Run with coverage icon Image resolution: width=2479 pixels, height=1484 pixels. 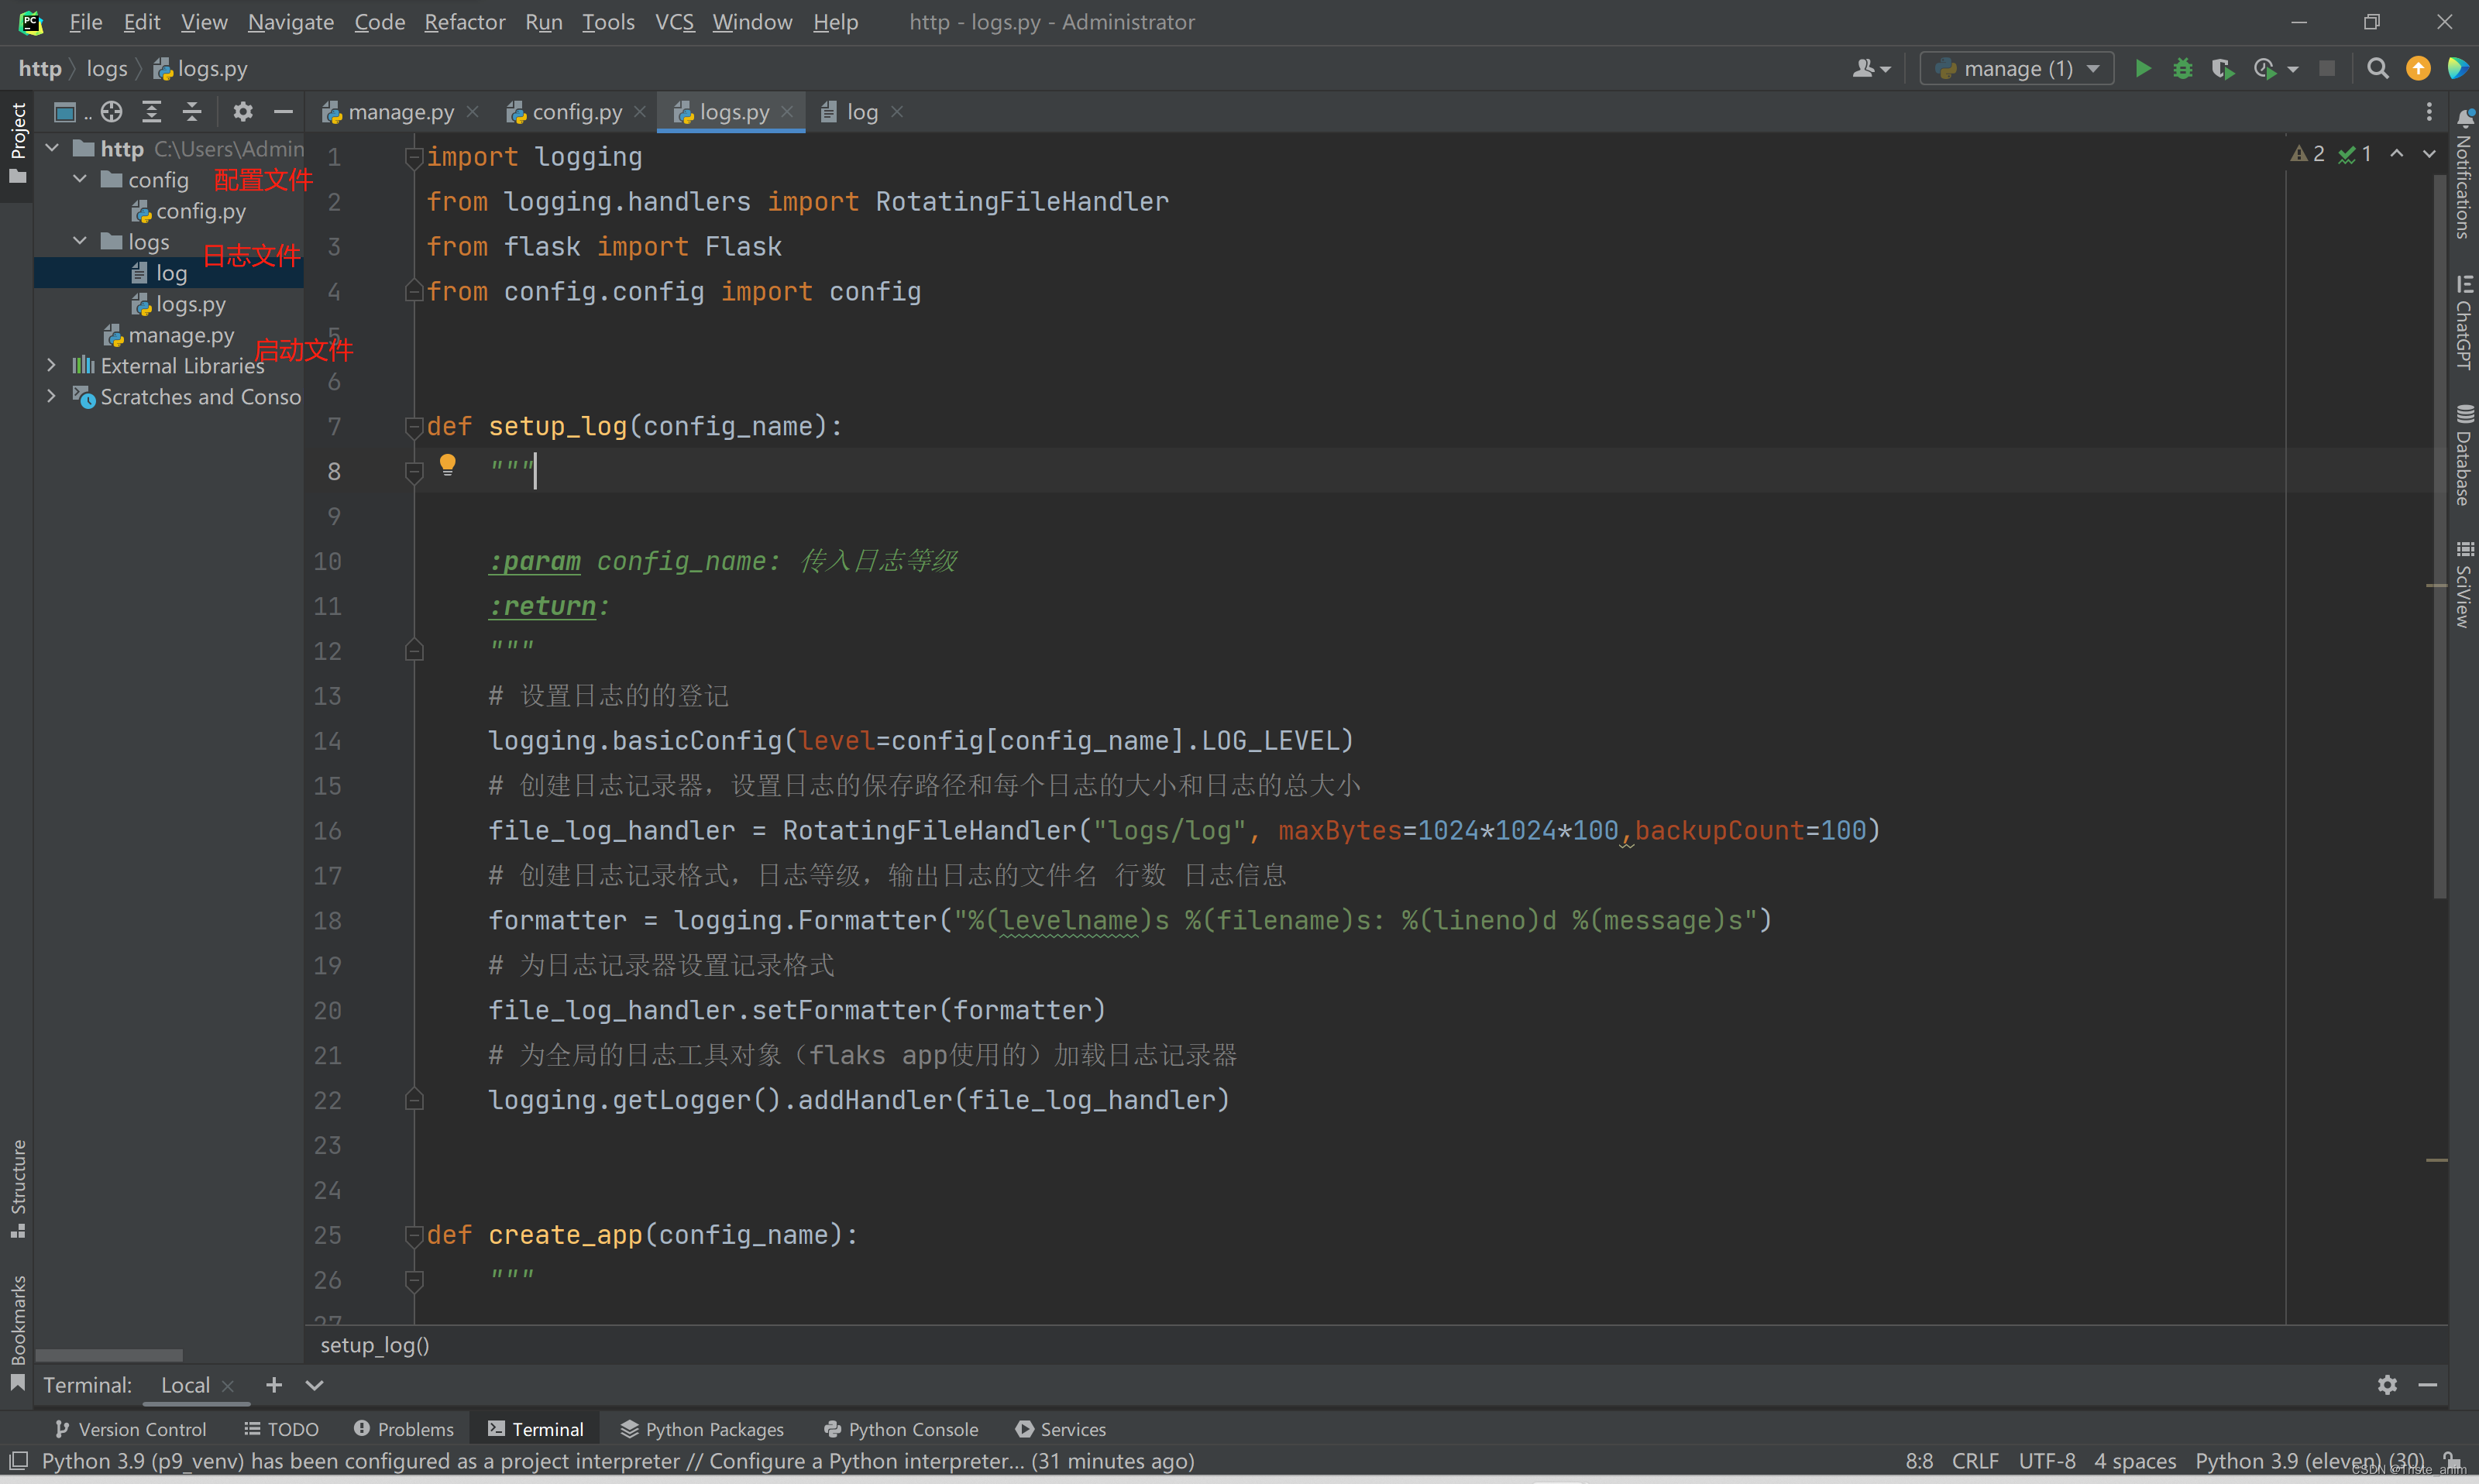[2222, 69]
